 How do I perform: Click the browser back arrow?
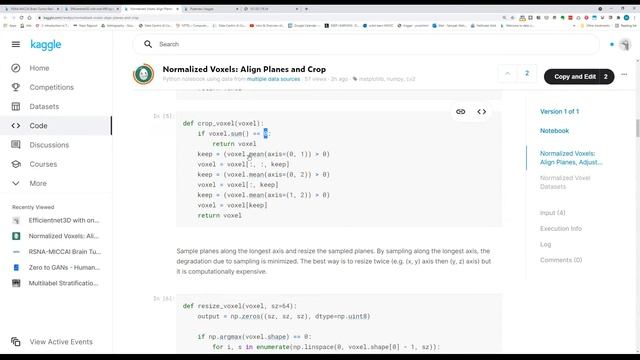6,18
